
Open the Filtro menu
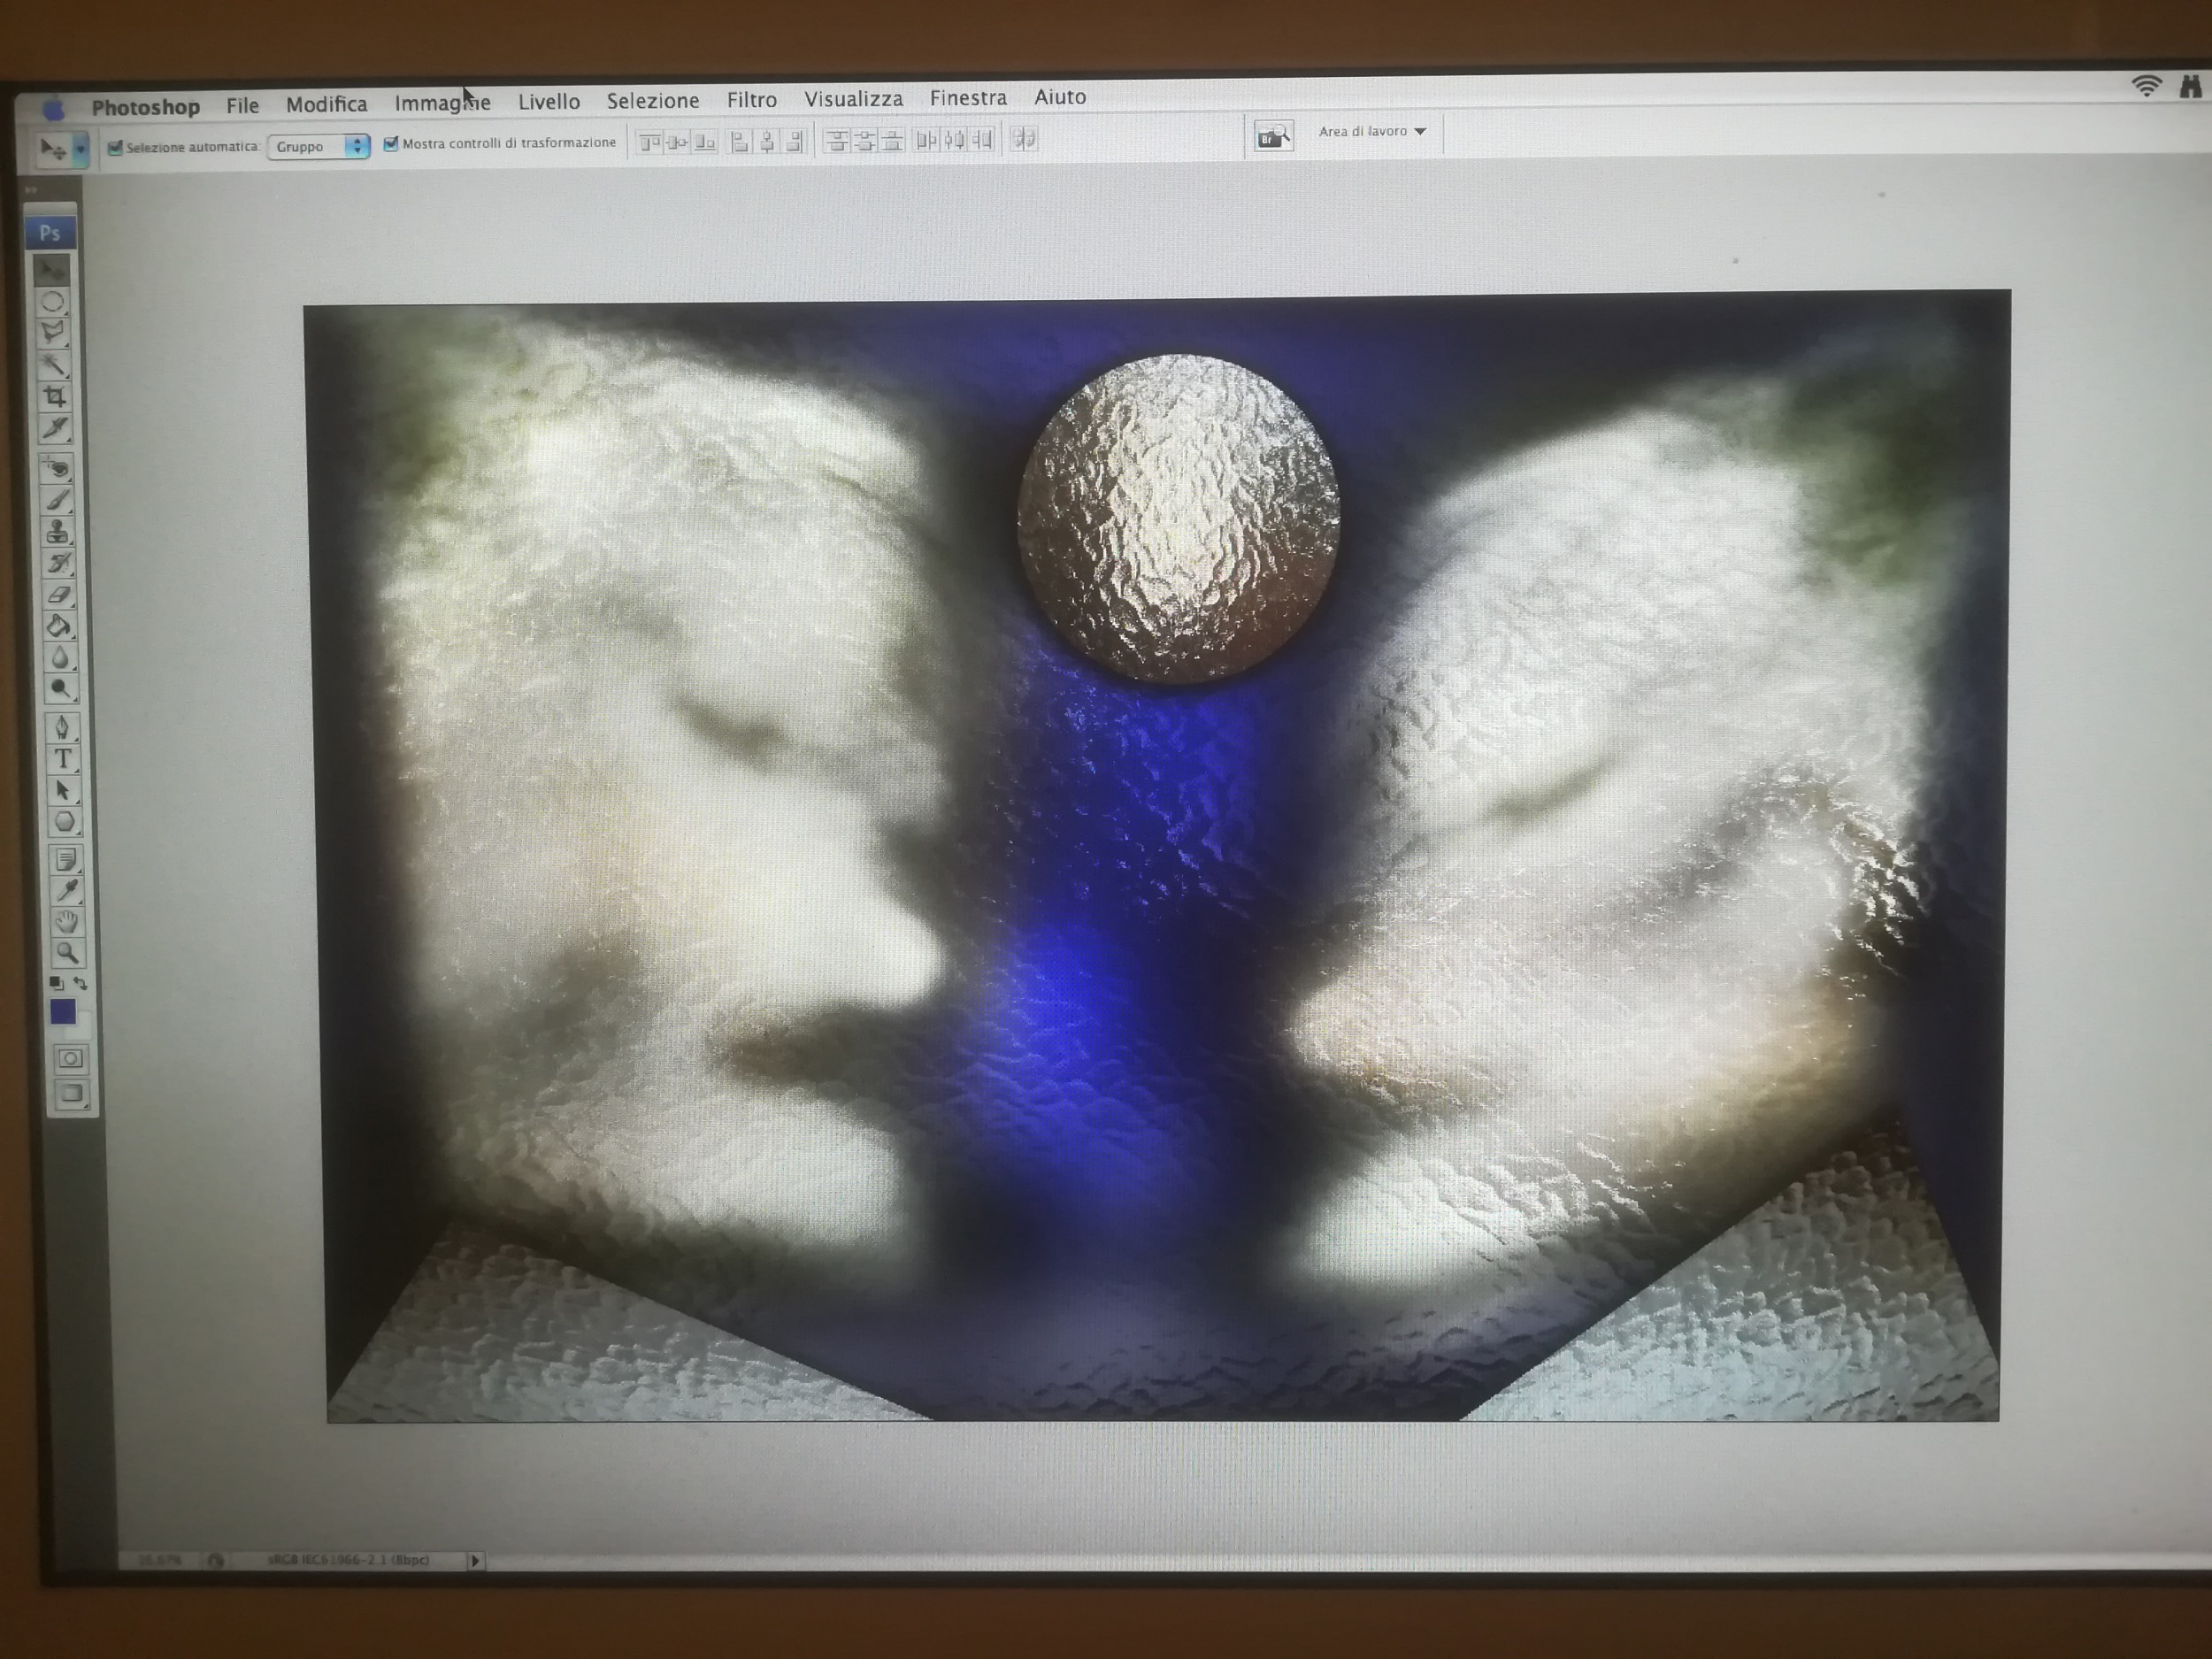pyautogui.click(x=751, y=100)
